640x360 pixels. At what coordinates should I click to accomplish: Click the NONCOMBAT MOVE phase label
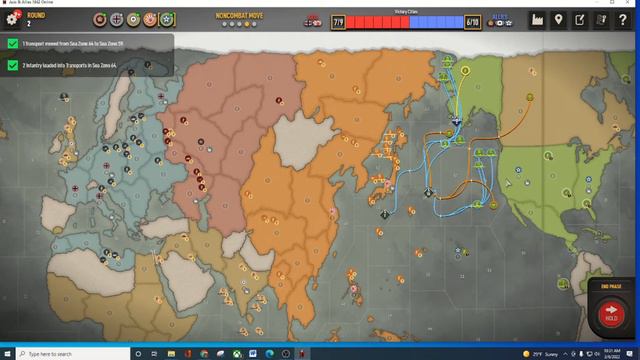(239, 16)
